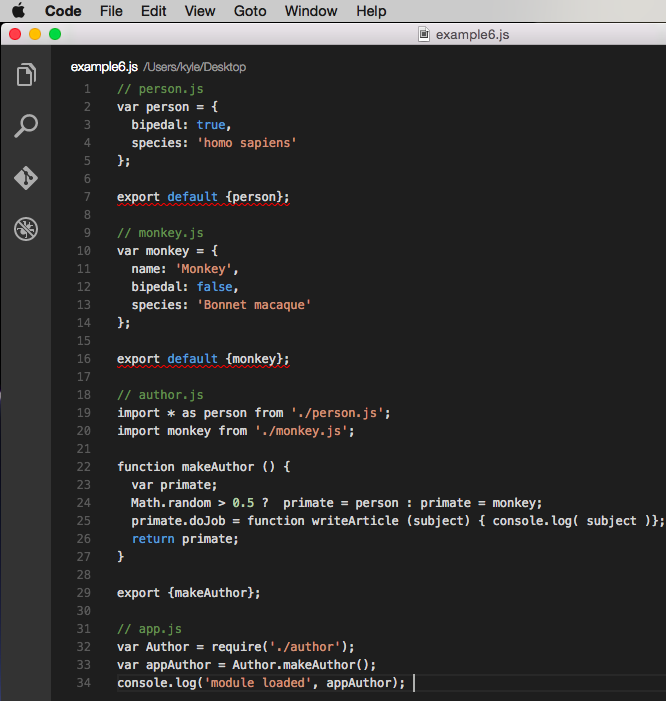The image size is (666, 701).
Task: Open the Code application menu
Action: 63,11
